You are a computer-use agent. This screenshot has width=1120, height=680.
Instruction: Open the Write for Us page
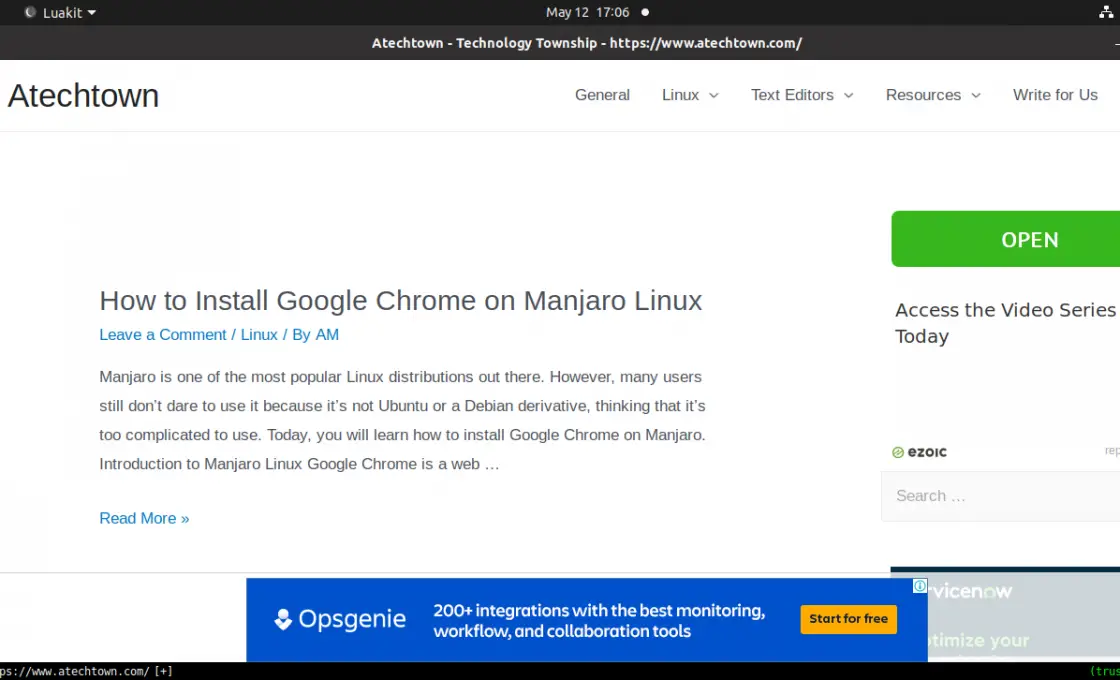pyautogui.click(x=1055, y=95)
